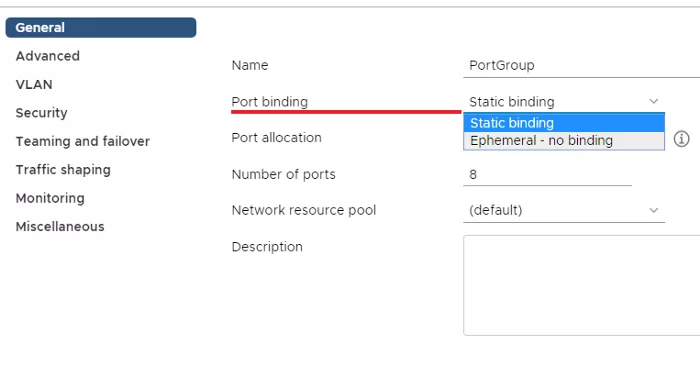Switch to the Advanced section
Viewport: 700px width, 376px height.
[x=48, y=56]
